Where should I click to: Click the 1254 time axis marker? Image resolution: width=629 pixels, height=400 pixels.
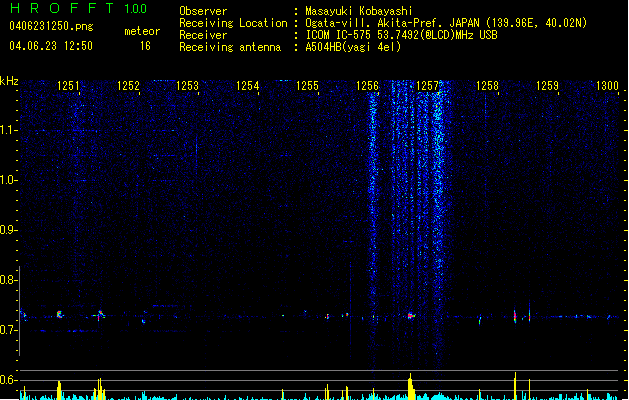[248, 85]
